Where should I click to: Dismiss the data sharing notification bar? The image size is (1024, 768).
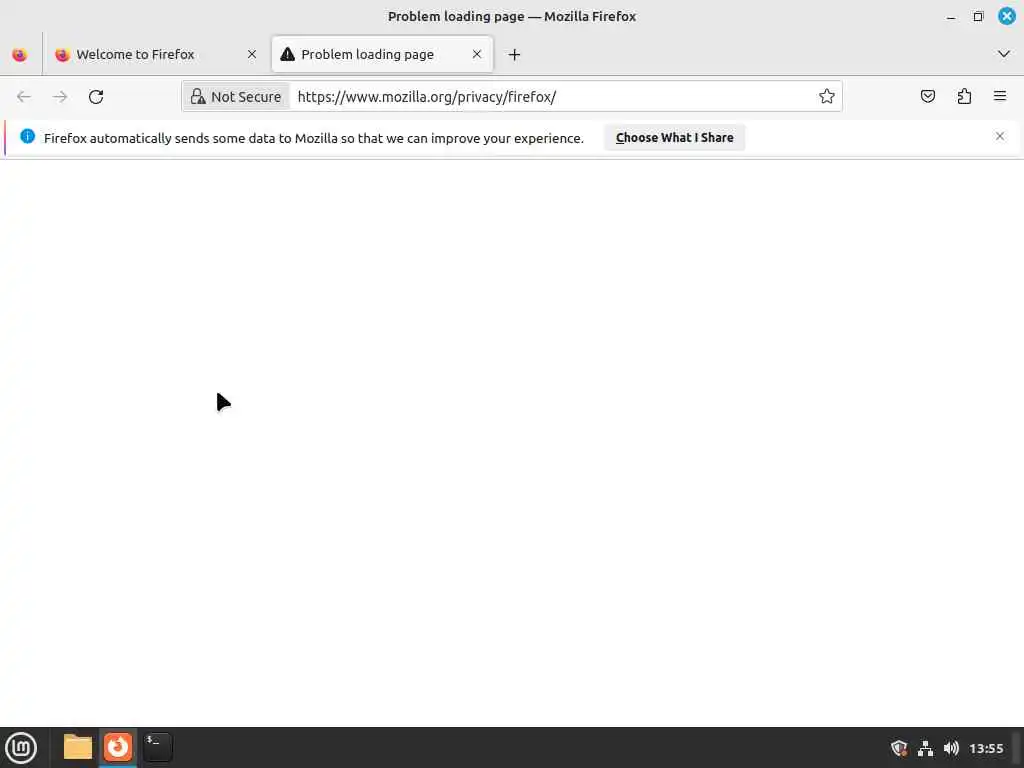point(1000,136)
